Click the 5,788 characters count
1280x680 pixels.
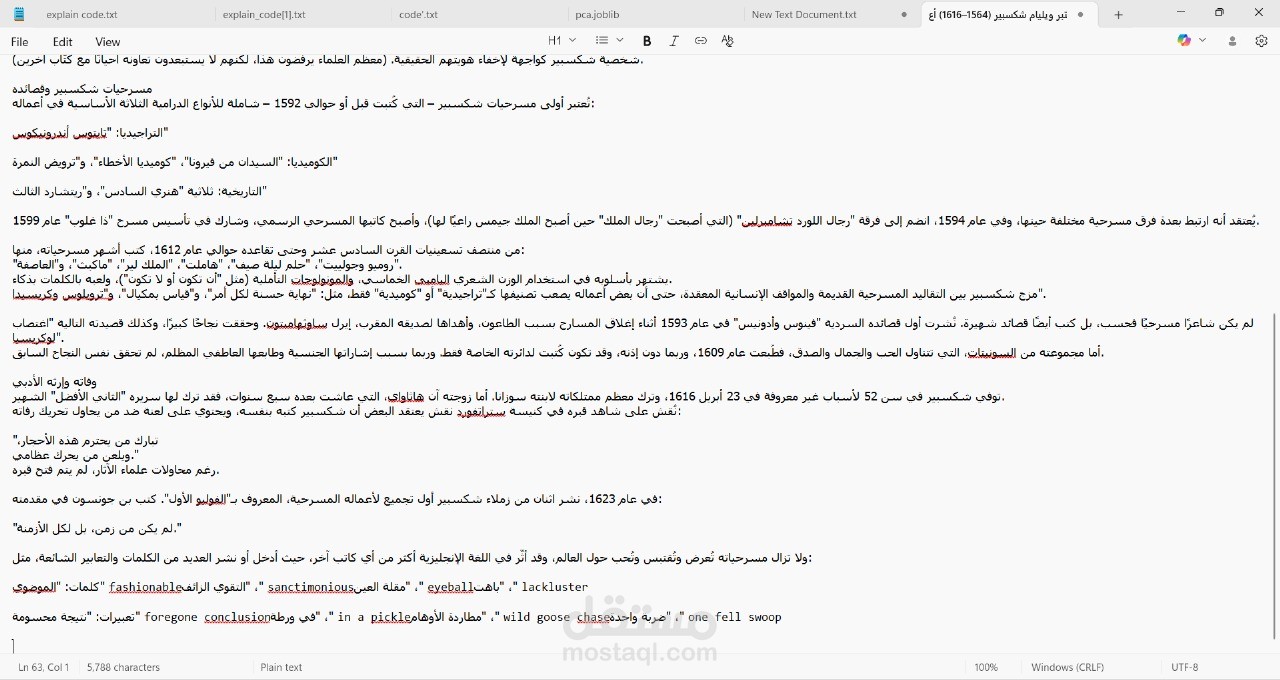click(123, 667)
